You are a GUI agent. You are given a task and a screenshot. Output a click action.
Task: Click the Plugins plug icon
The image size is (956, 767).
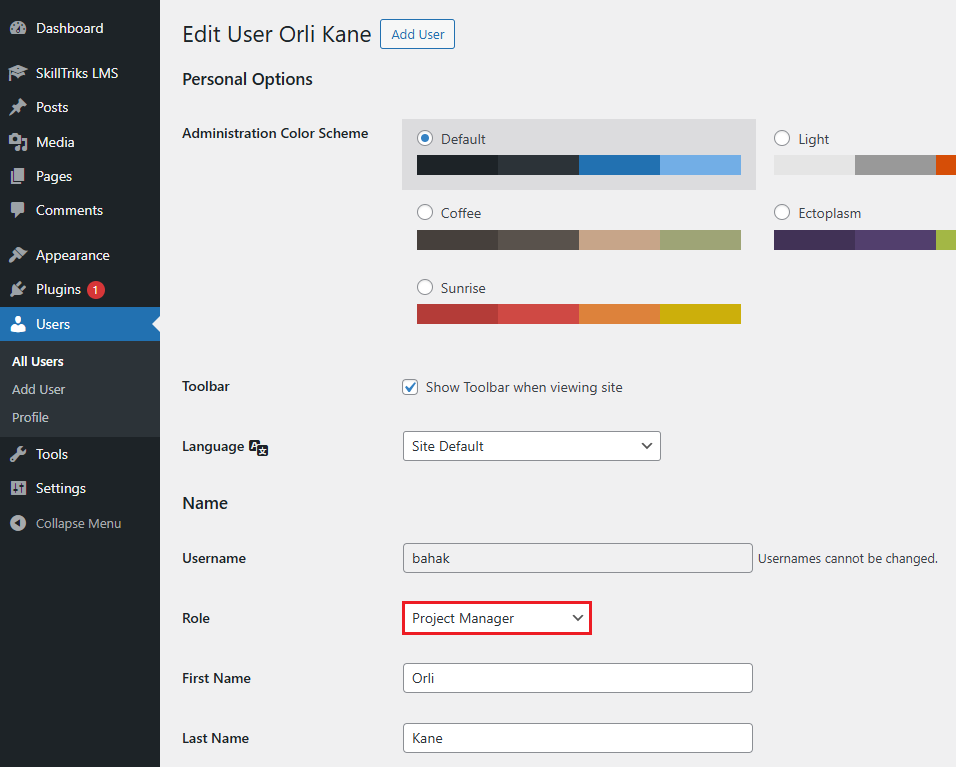tap(18, 289)
